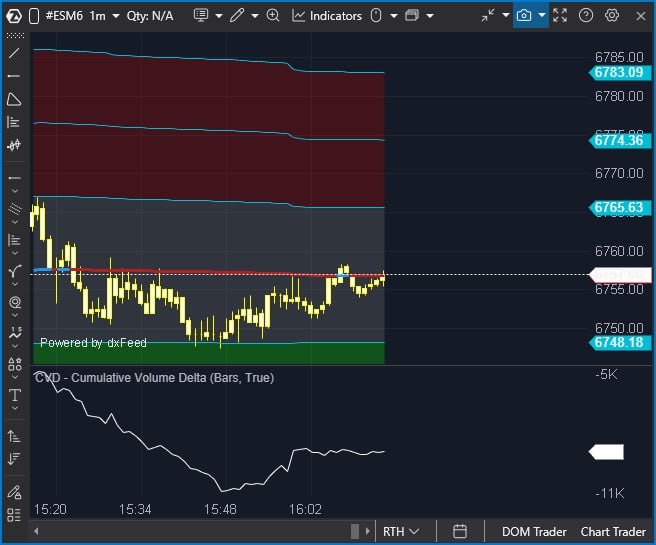Click the data box monitor icon
The image size is (656, 545).
coord(201,15)
